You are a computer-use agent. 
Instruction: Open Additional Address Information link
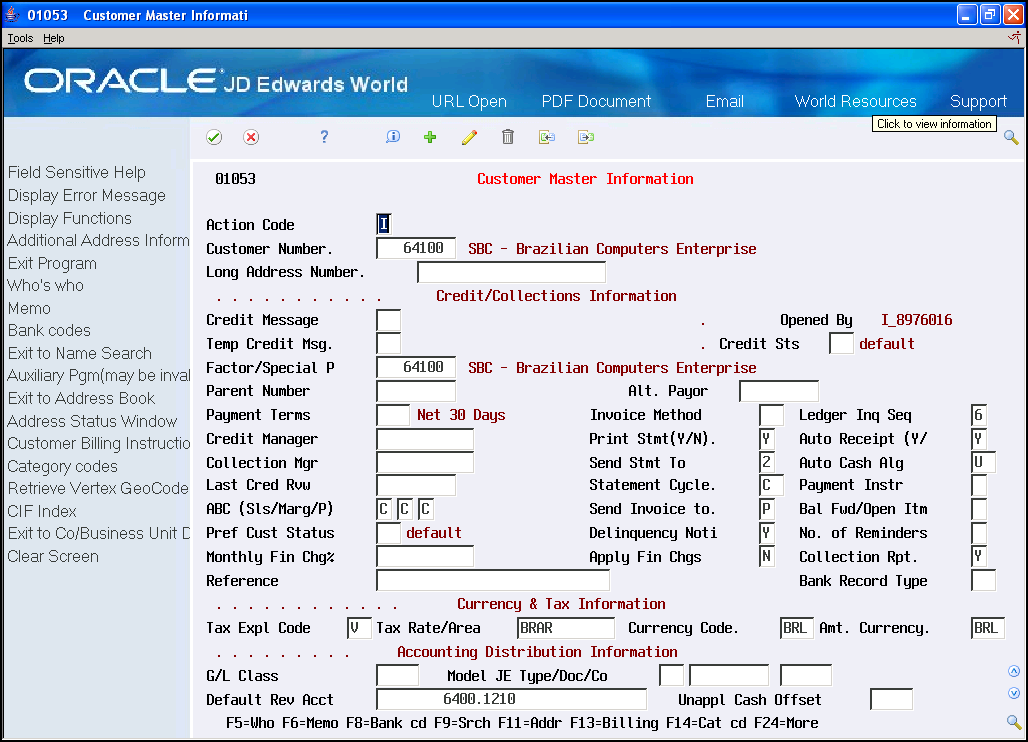[x=98, y=241]
